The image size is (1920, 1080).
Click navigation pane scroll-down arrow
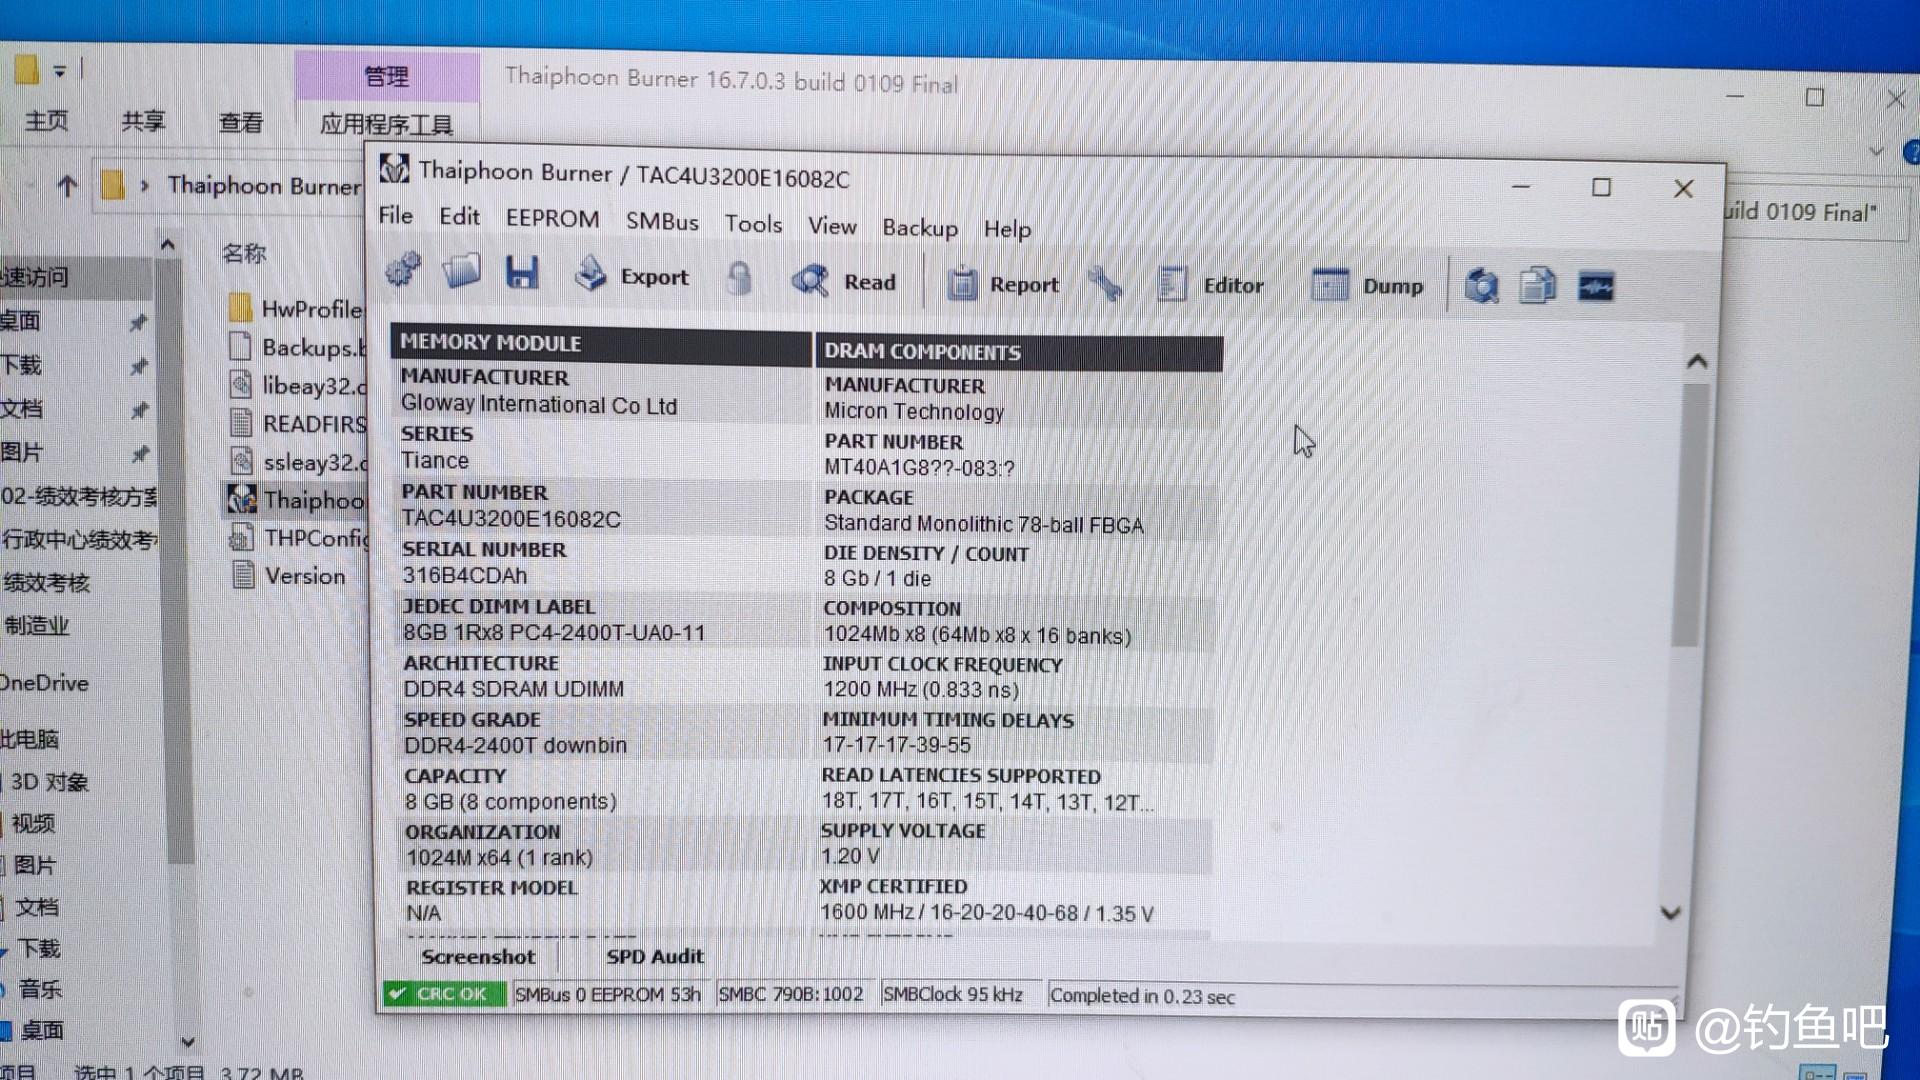tap(187, 1042)
